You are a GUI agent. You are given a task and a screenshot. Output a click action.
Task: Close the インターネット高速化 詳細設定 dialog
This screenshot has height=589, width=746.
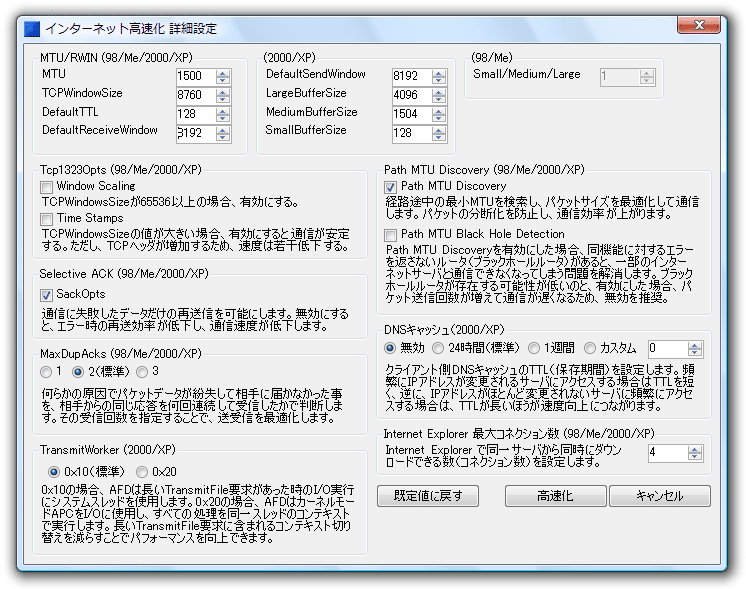tap(699, 25)
